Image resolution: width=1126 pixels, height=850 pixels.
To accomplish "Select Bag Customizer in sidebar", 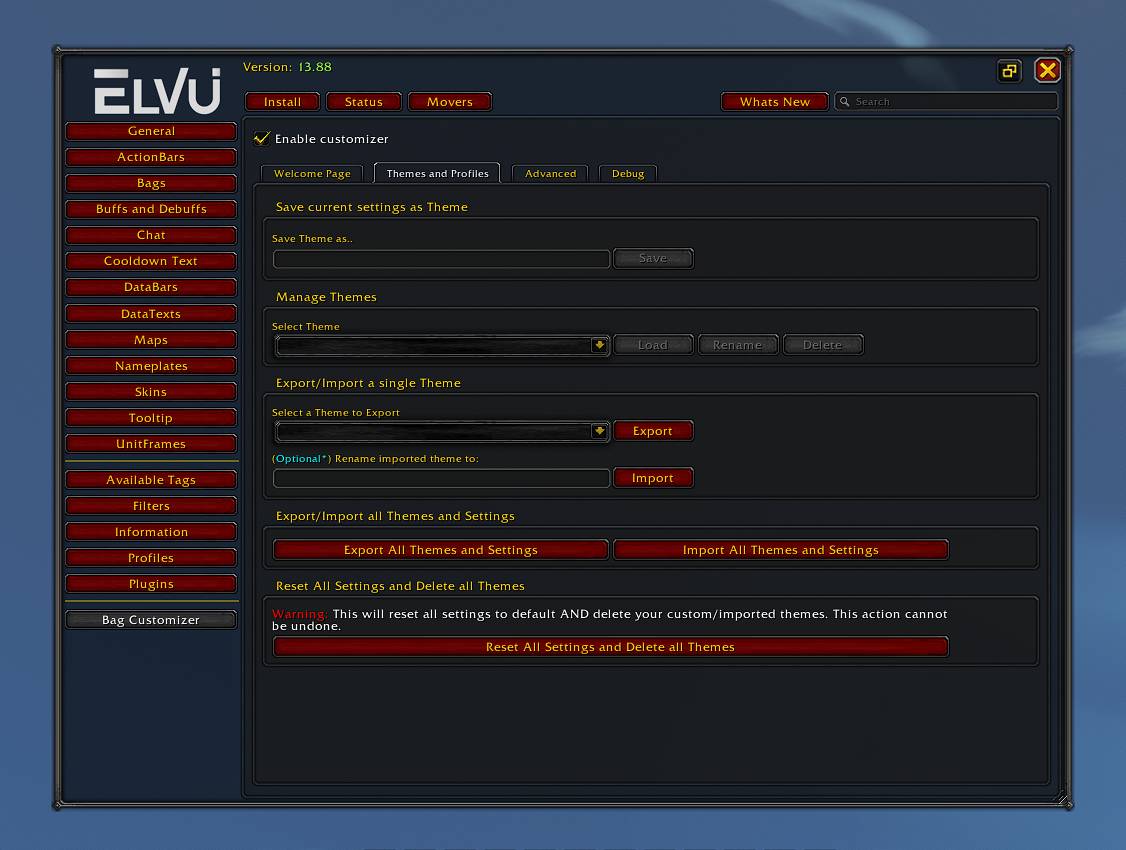I will coord(151,620).
